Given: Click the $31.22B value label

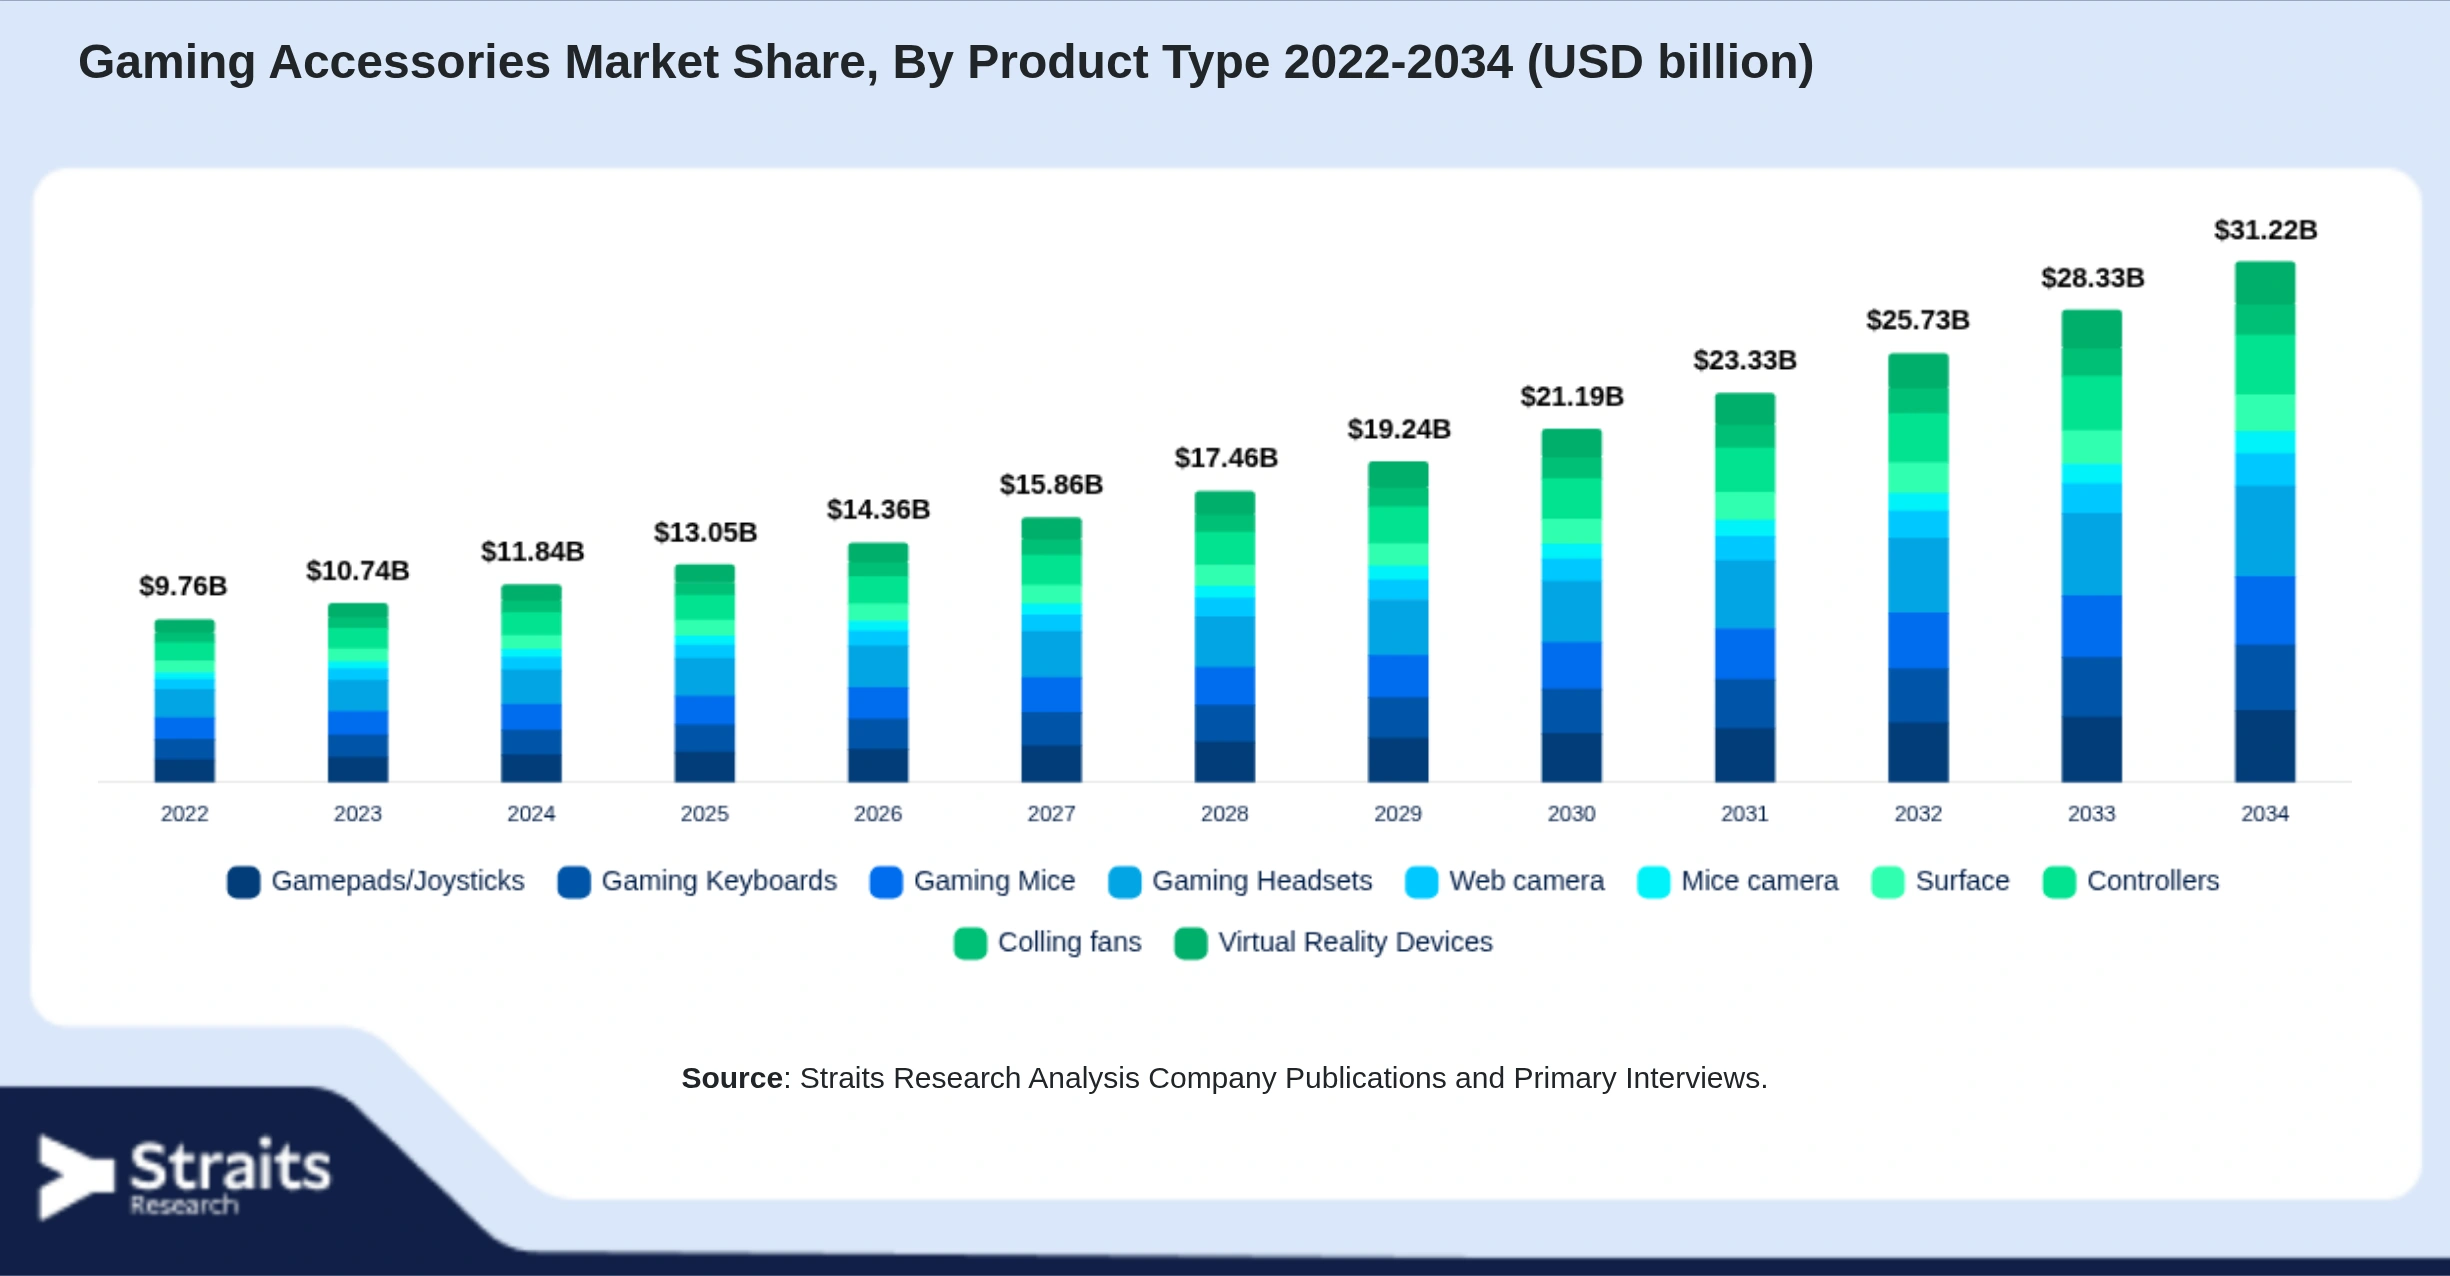Looking at the screenshot, I should (x=2267, y=230).
